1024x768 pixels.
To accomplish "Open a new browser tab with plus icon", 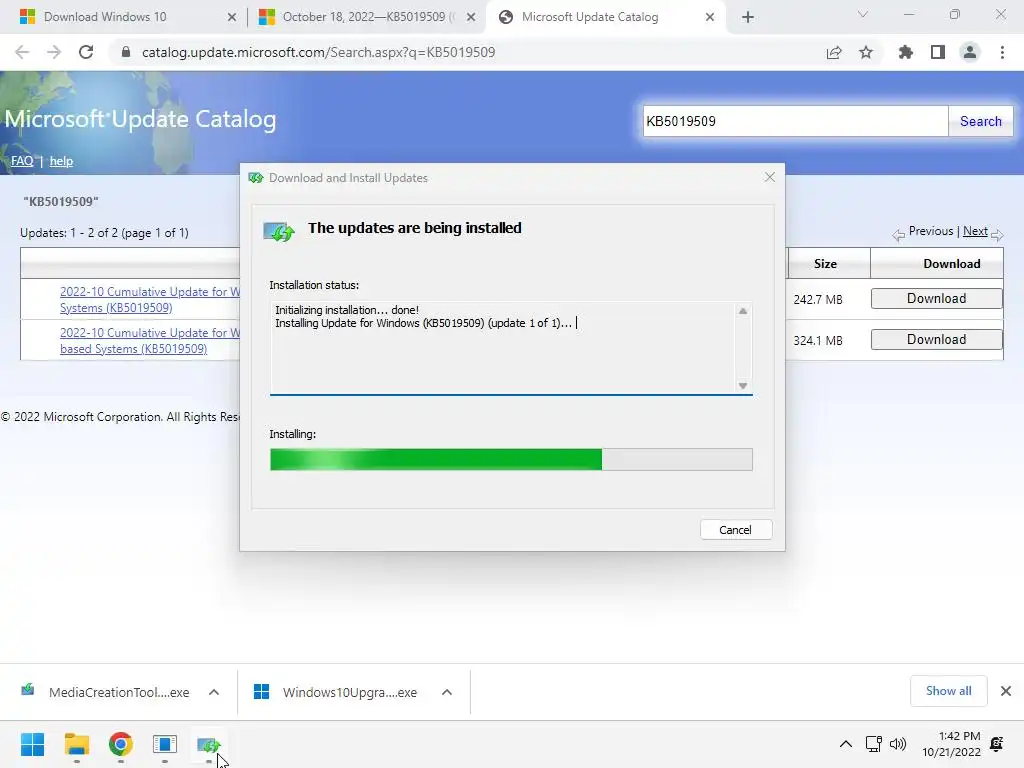I will point(748,17).
